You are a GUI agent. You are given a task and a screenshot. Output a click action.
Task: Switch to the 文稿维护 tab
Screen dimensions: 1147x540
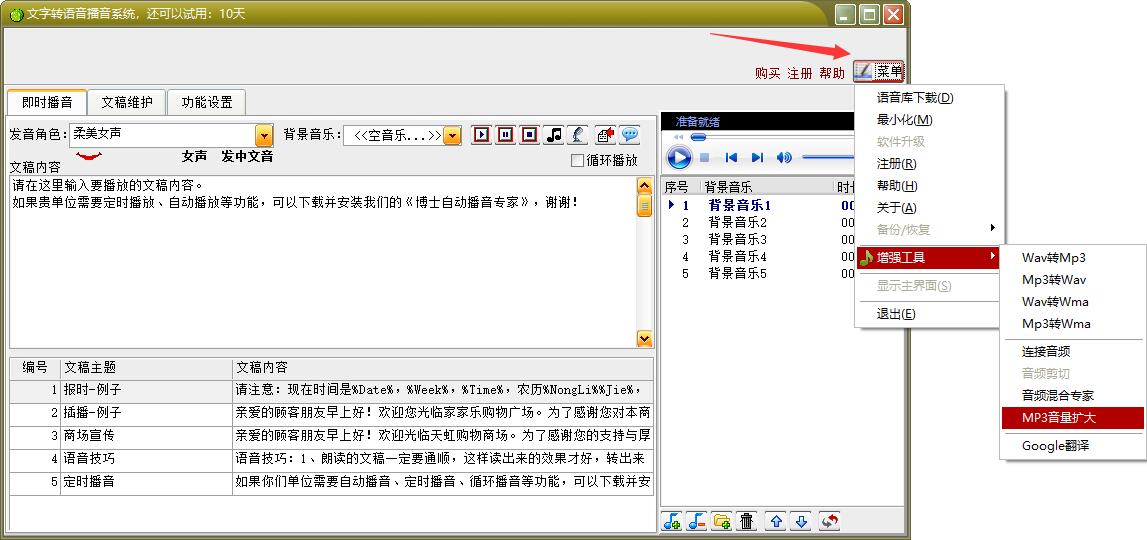tap(127, 102)
